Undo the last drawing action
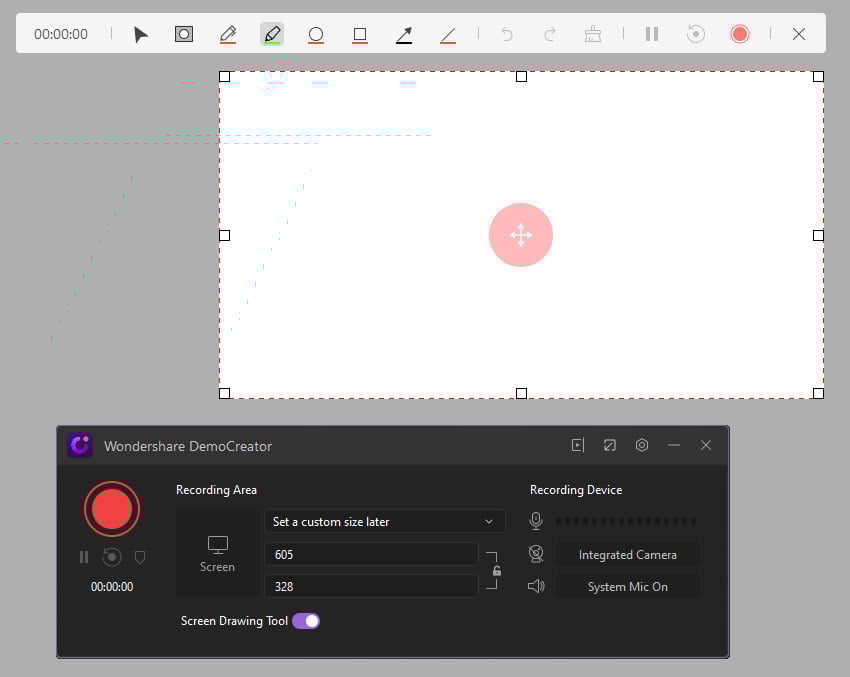Screen dimensions: 850x677 coord(506,34)
